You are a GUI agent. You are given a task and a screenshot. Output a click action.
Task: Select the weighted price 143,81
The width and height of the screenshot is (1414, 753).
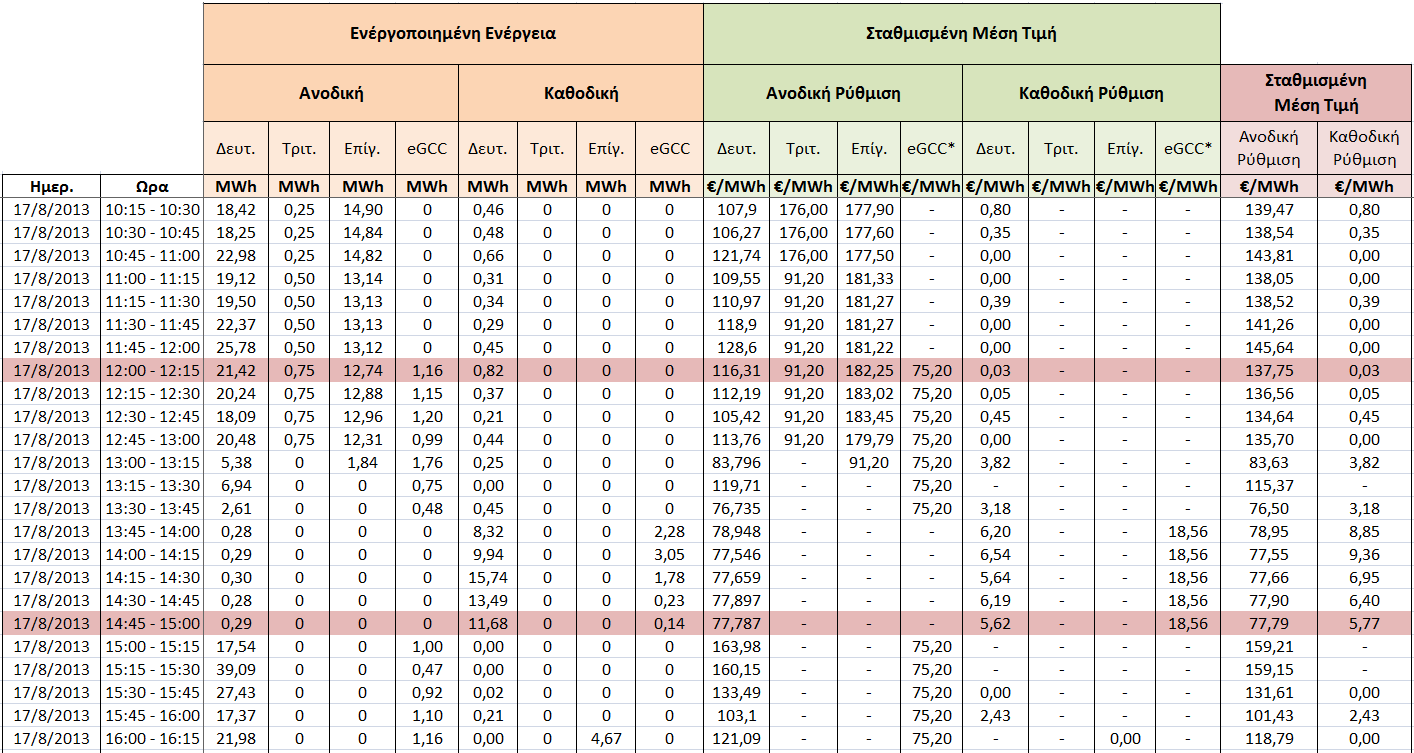[1269, 256]
